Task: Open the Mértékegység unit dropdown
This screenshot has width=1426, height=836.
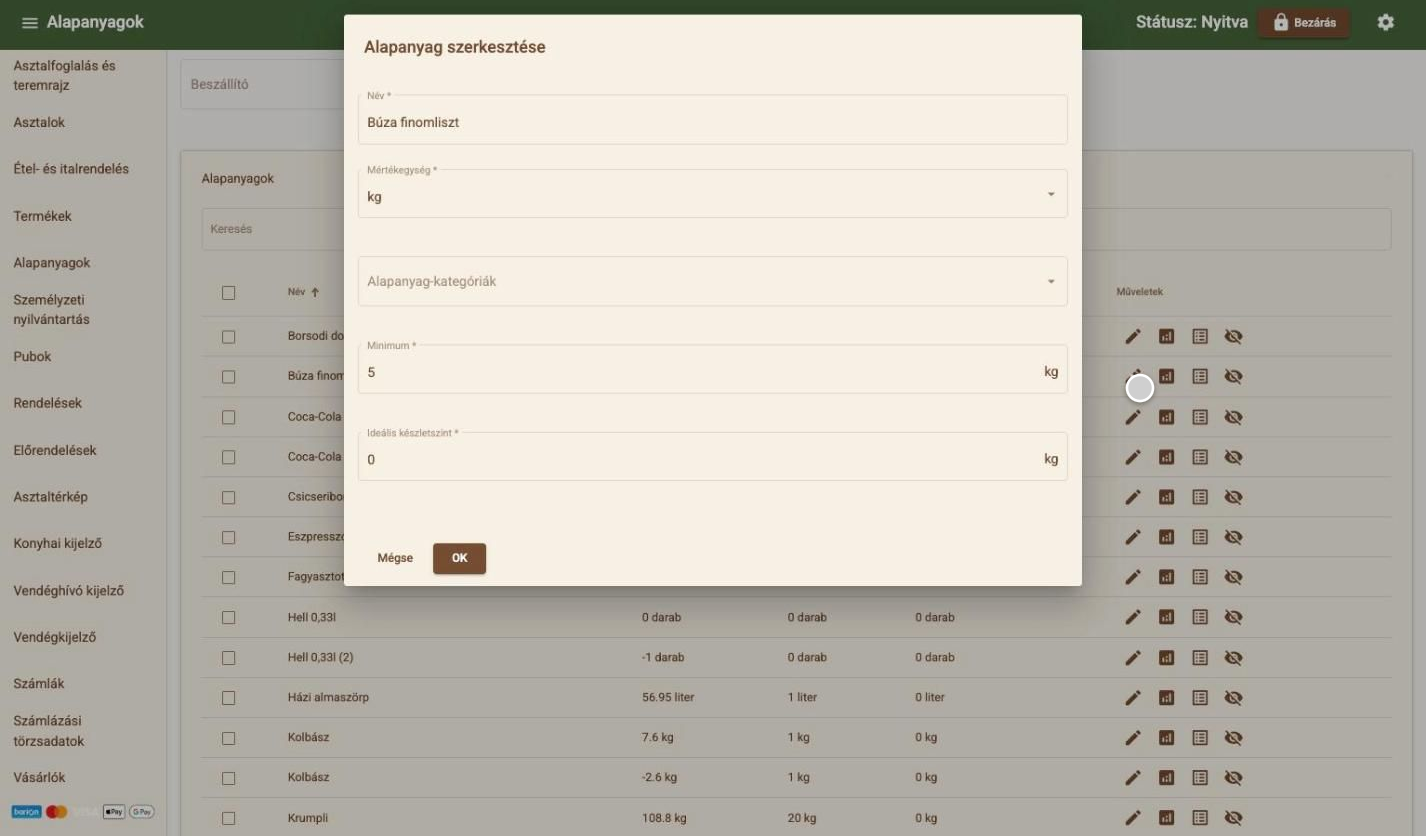Action: click(712, 194)
